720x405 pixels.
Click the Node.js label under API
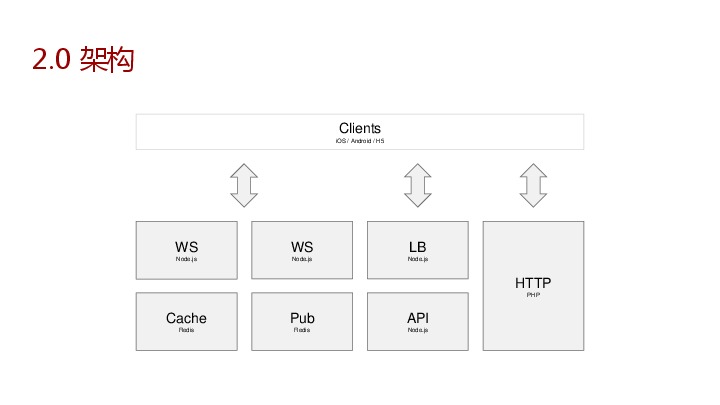pyautogui.click(x=417, y=330)
